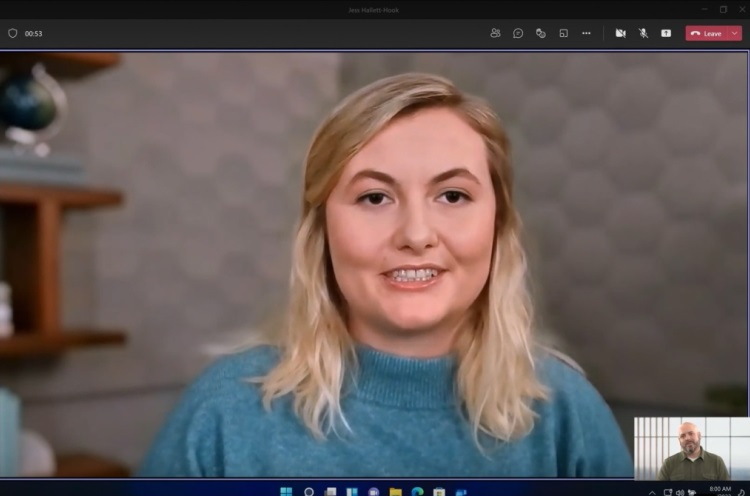Click the 00:53 call duration timer
Screen dimensions: 750x496
pyautogui.click(x=34, y=33)
